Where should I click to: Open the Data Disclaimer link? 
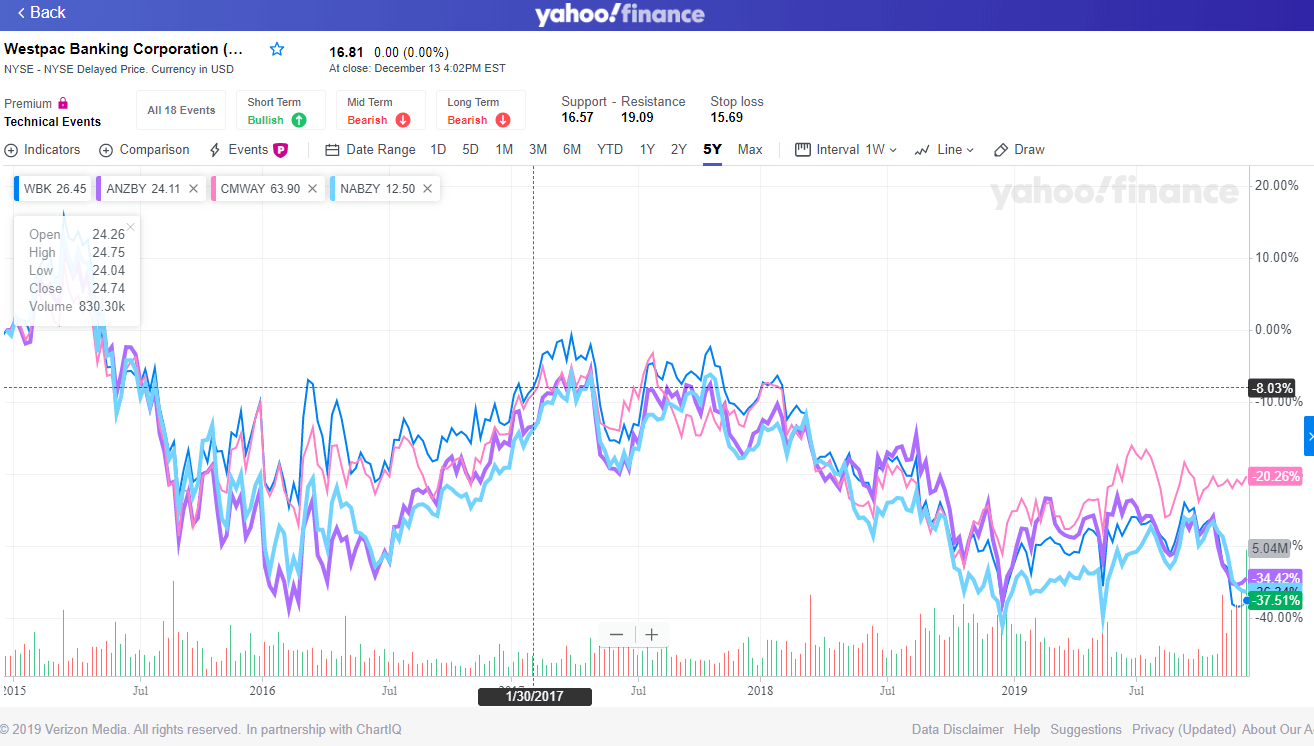(957, 730)
